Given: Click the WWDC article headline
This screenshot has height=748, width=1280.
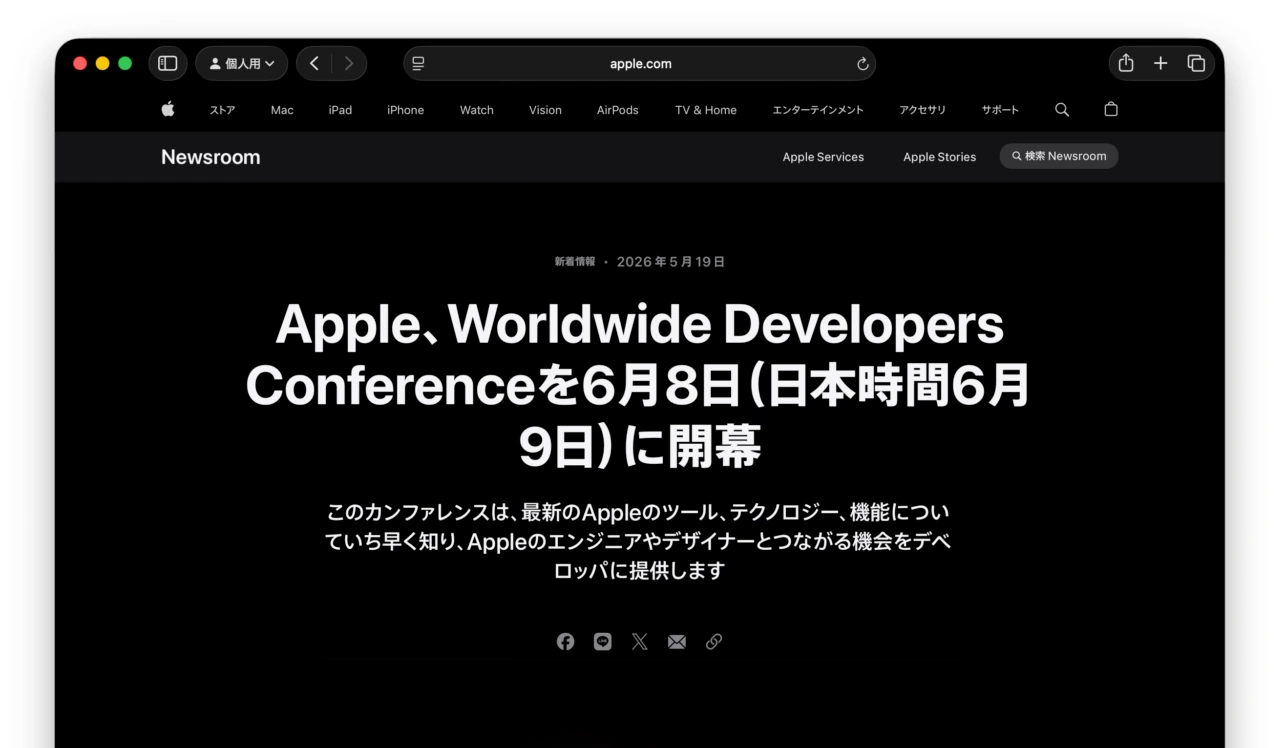Looking at the screenshot, I should click(x=640, y=385).
